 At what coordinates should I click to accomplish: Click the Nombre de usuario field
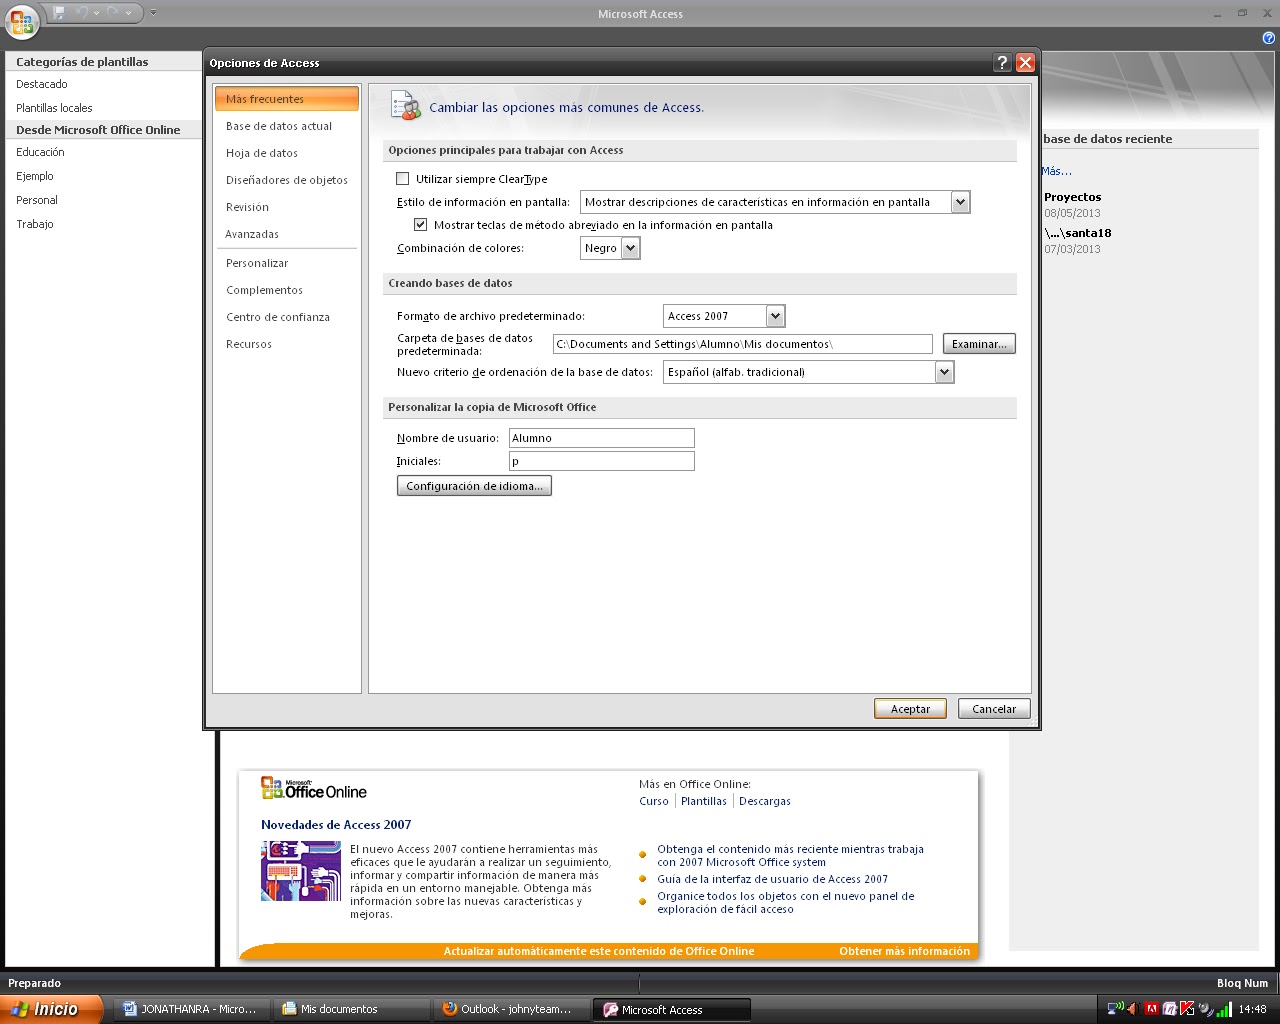(x=602, y=438)
